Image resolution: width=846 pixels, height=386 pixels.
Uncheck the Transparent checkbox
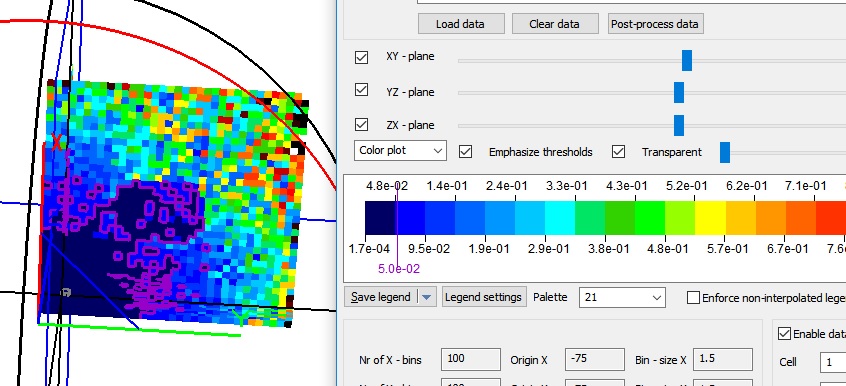tap(618, 152)
